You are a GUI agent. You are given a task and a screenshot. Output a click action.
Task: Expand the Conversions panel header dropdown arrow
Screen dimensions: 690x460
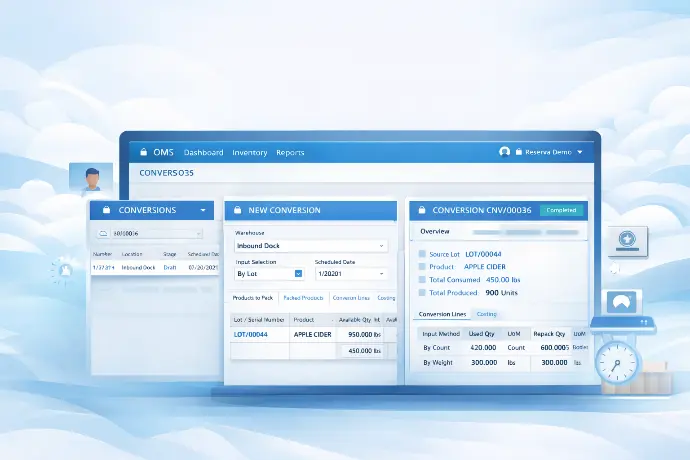[x=203, y=210]
